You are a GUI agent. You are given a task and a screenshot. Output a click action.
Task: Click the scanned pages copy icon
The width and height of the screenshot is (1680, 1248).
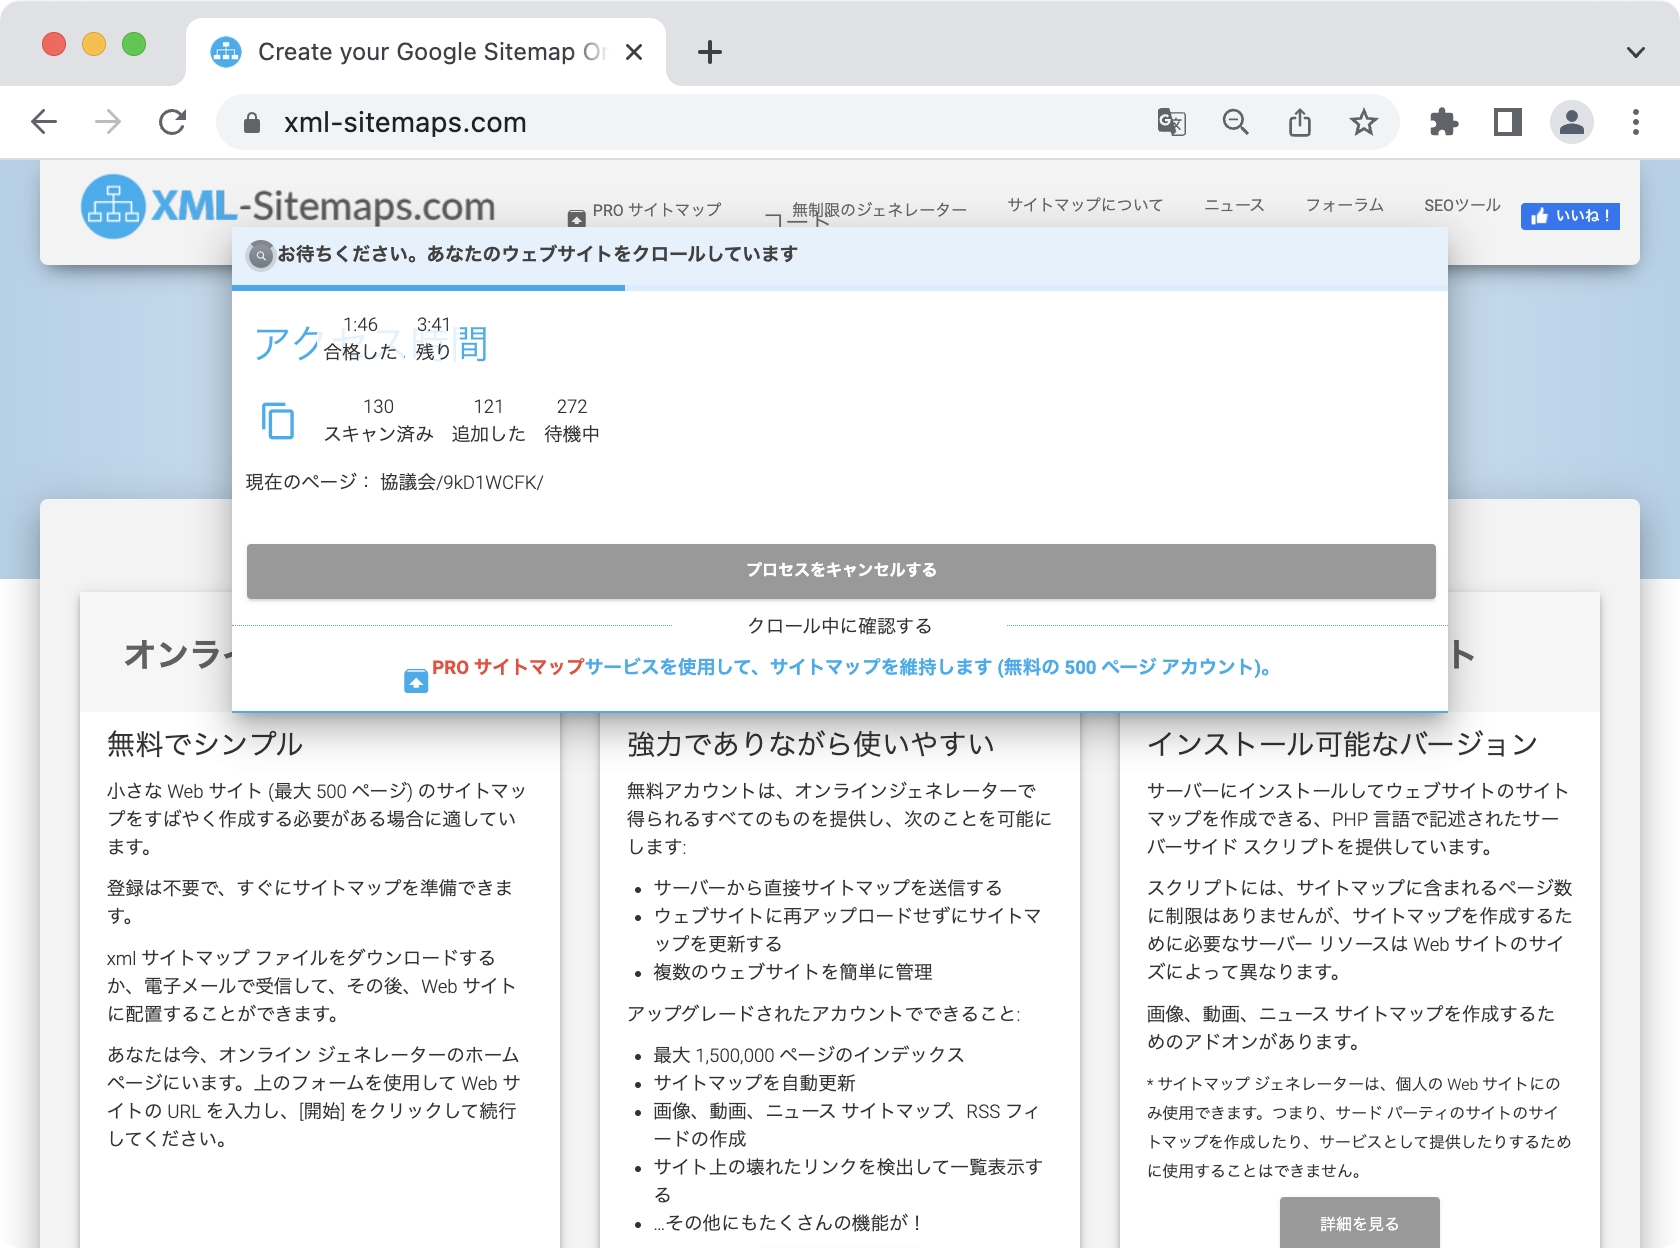(x=278, y=420)
